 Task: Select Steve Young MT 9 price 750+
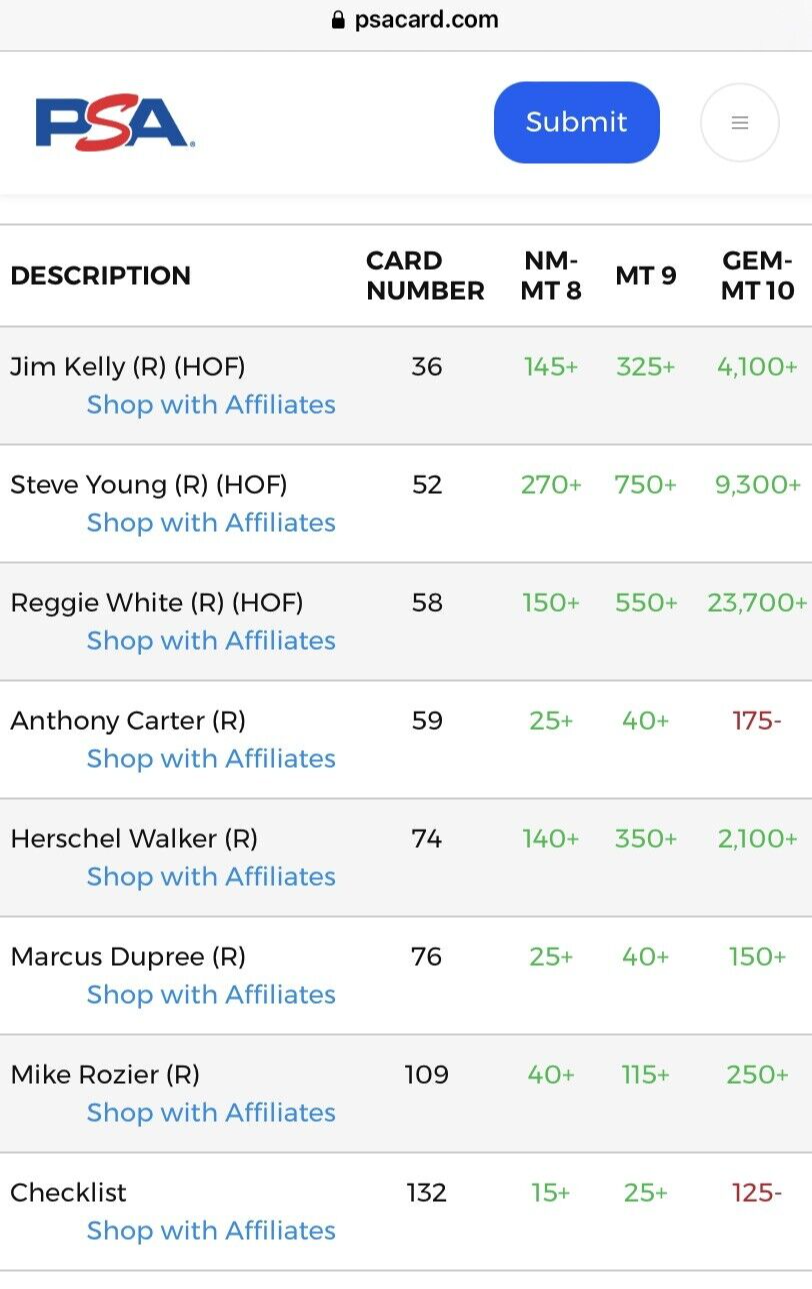click(x=646, y=485)
